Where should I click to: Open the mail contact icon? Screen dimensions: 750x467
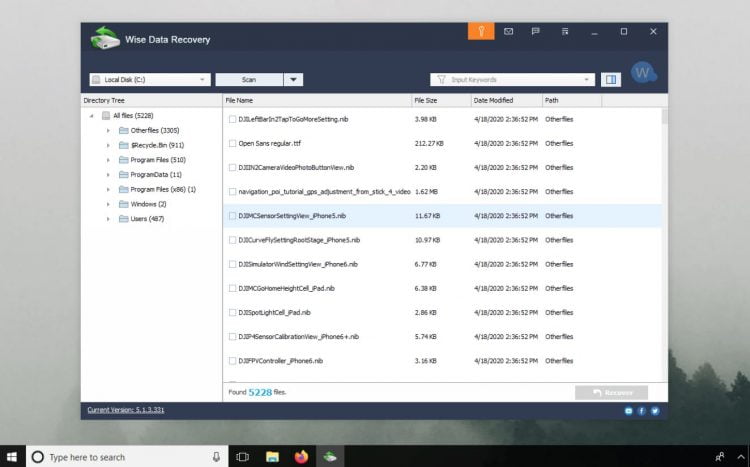[x=508, y=32]
